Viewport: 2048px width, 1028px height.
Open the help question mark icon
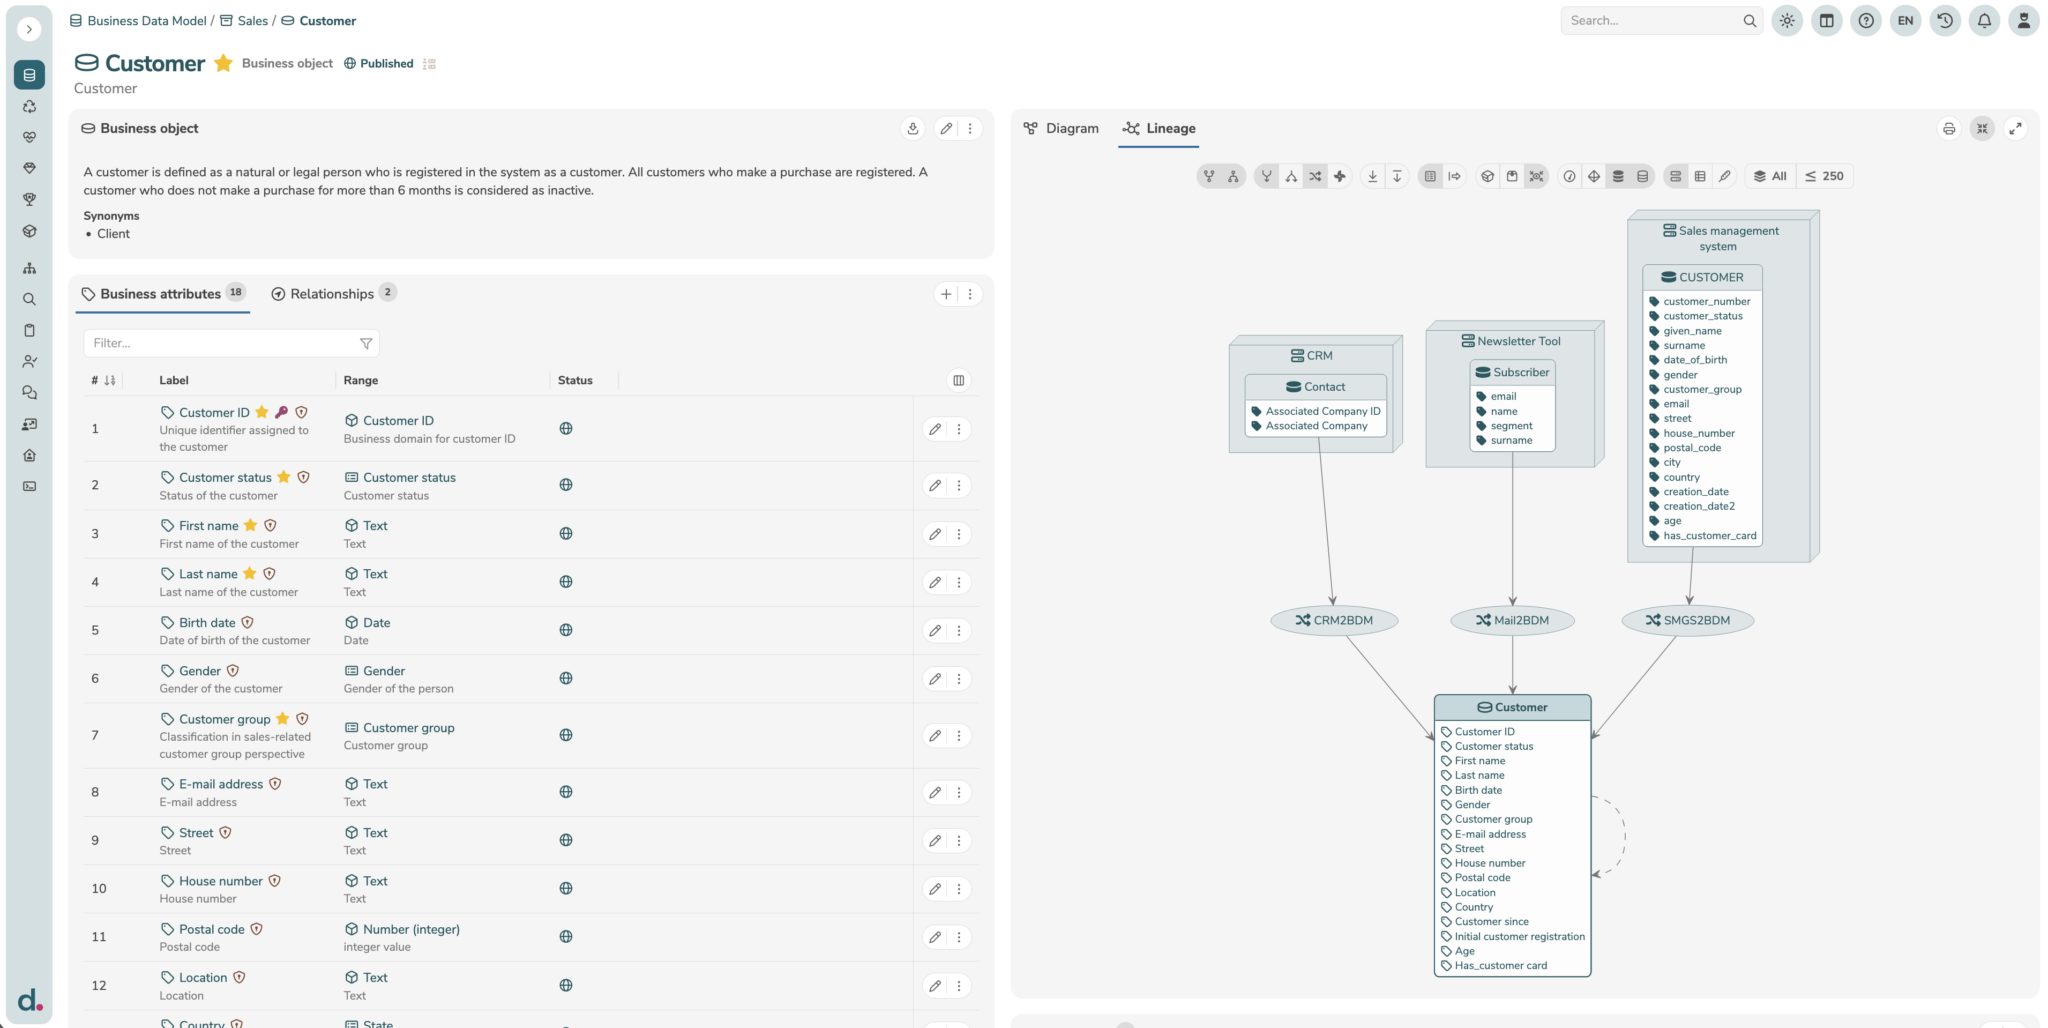pyautogui.click(x=1866, y=21)
